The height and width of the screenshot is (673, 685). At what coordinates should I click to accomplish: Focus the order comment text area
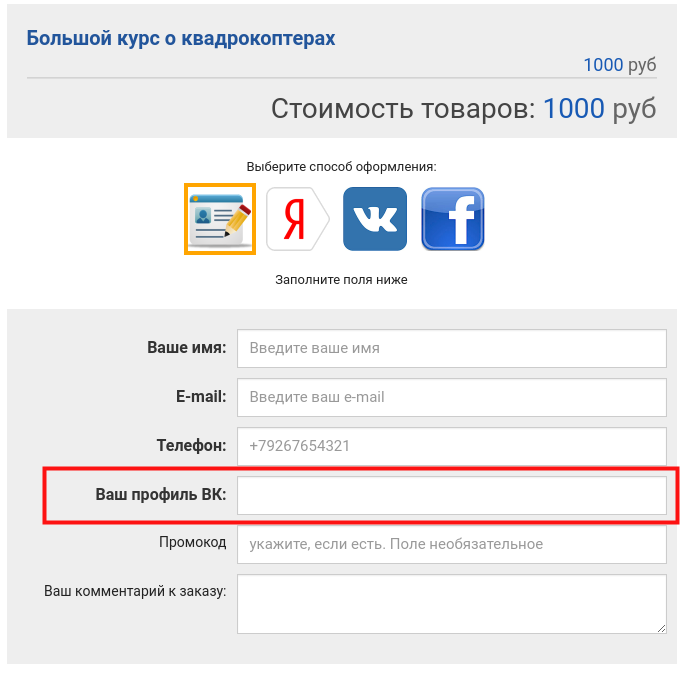pos(451,603)
